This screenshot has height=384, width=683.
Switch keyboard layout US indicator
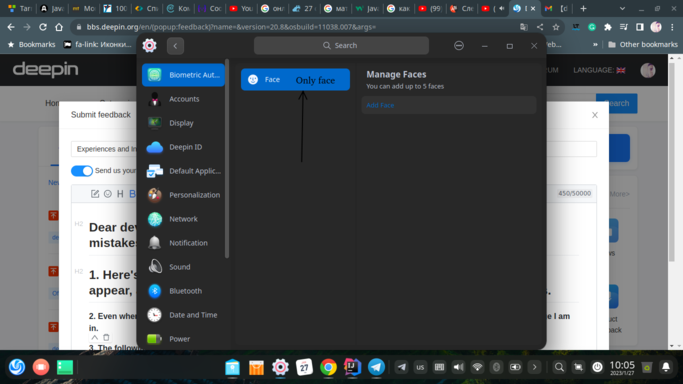click(420, 367)
